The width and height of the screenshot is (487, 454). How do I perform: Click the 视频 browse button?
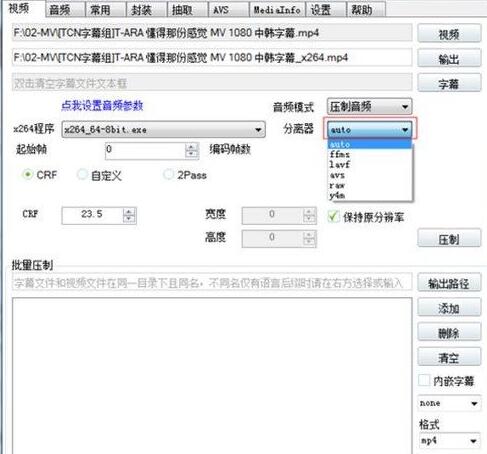[x=449, y=34]
